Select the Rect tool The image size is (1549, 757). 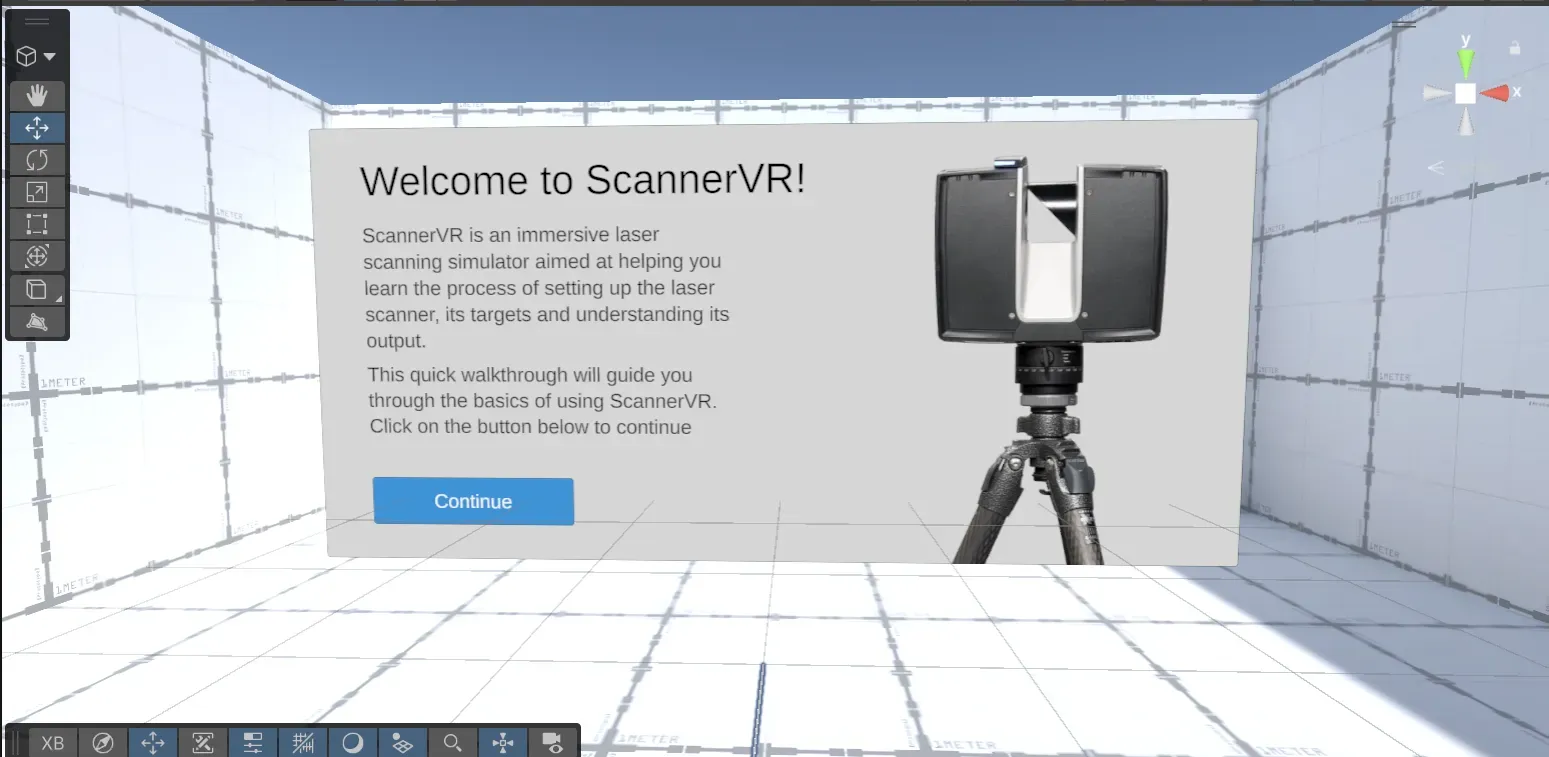(x=37, y=224)
